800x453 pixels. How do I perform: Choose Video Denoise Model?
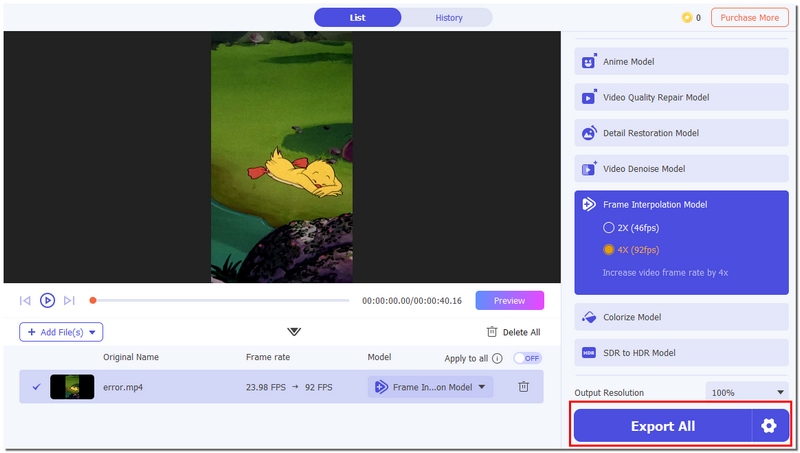pyautogui.click(x=682, y=168)
